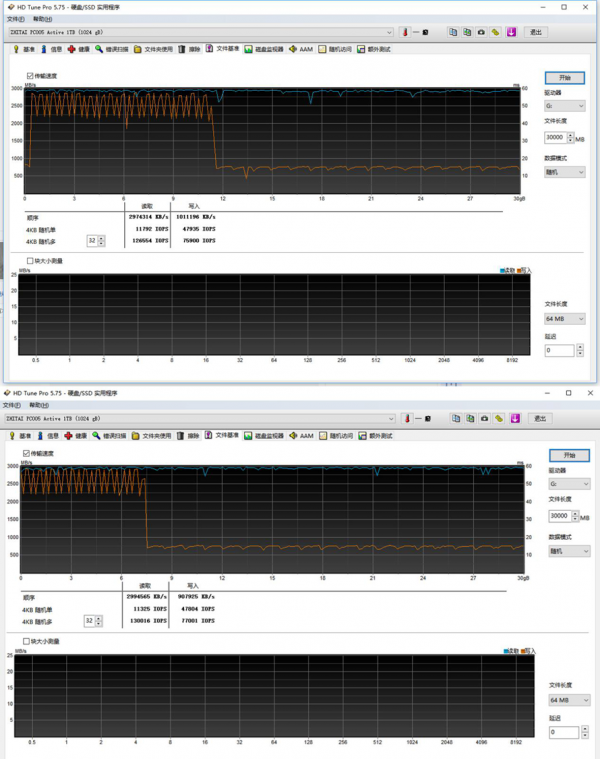Uncheck 传输速度 checkbox in top window

(x=30, y=76)
